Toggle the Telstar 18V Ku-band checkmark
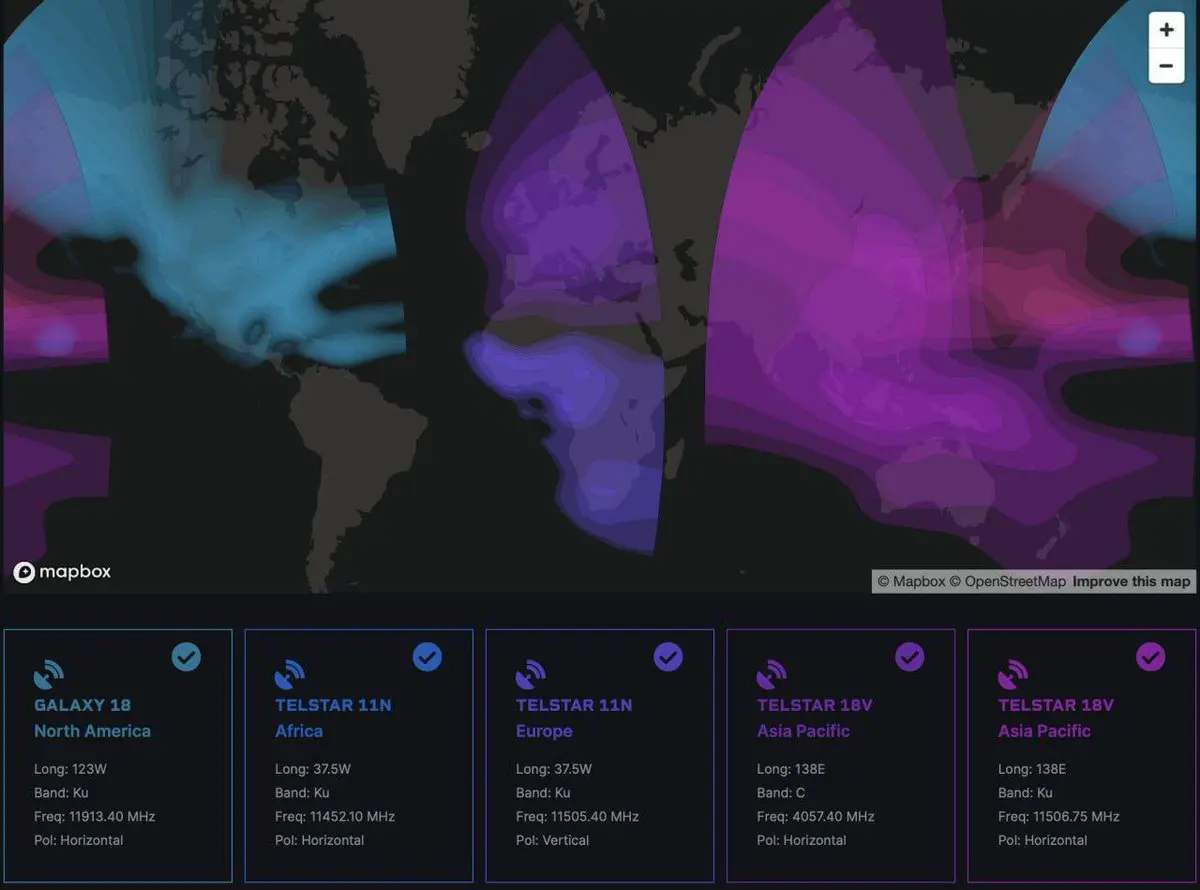Image resolution: width=1200 pixels, height=890 pixels. tap(1151, 657)
